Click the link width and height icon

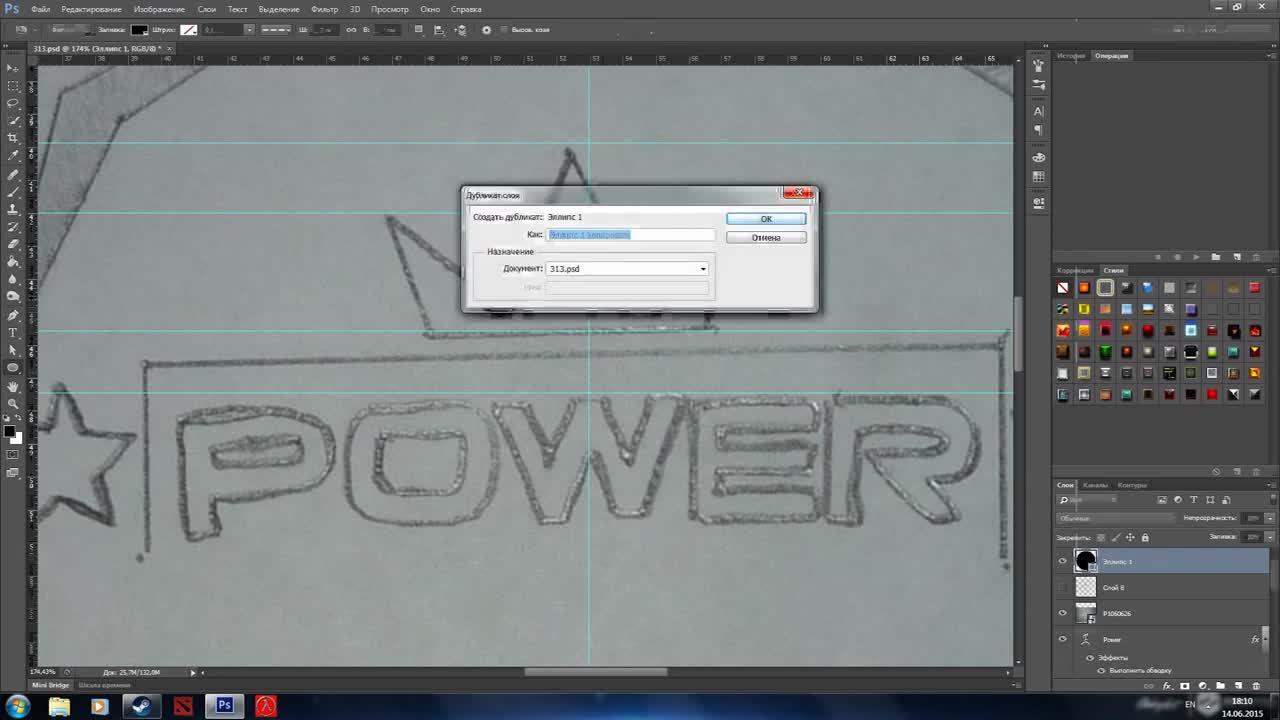[x=351, y=29]
